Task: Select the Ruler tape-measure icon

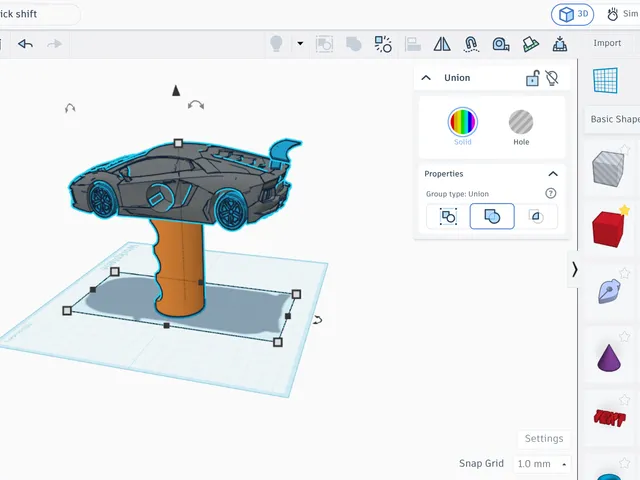Action: point(501,44)
